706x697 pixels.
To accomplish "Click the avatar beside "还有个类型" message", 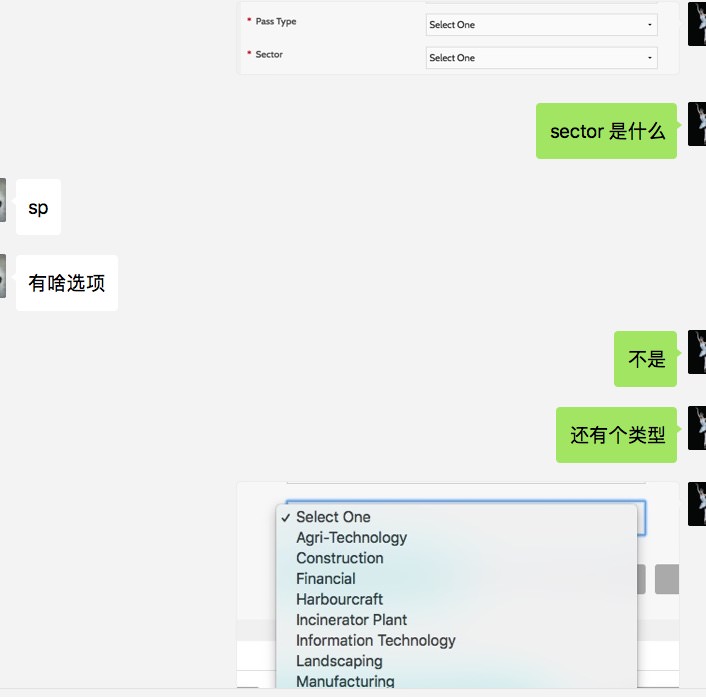I will point(697,428).
